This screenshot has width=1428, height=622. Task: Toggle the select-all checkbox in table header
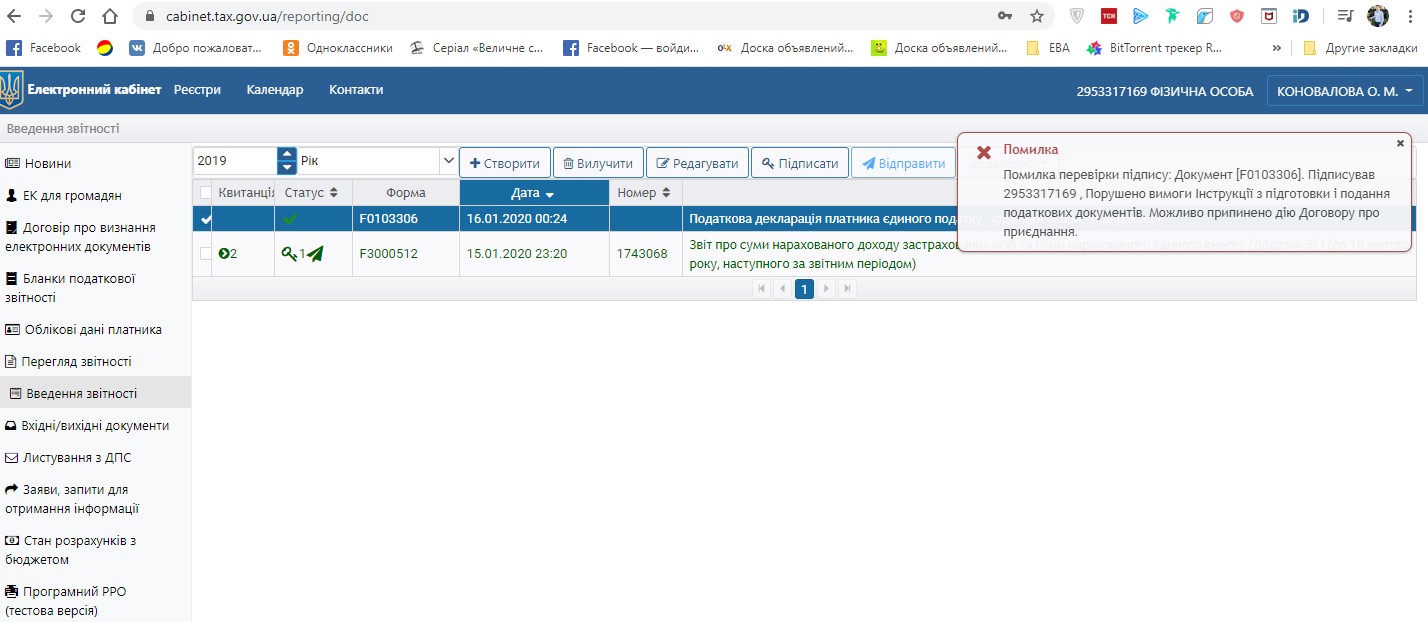[206, 192]
